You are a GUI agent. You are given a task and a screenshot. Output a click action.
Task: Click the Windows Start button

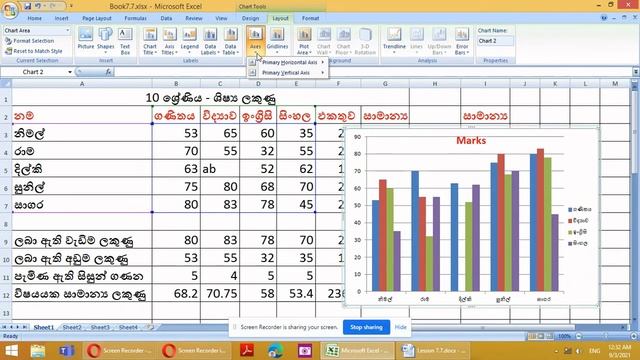[x=11, y=351]
